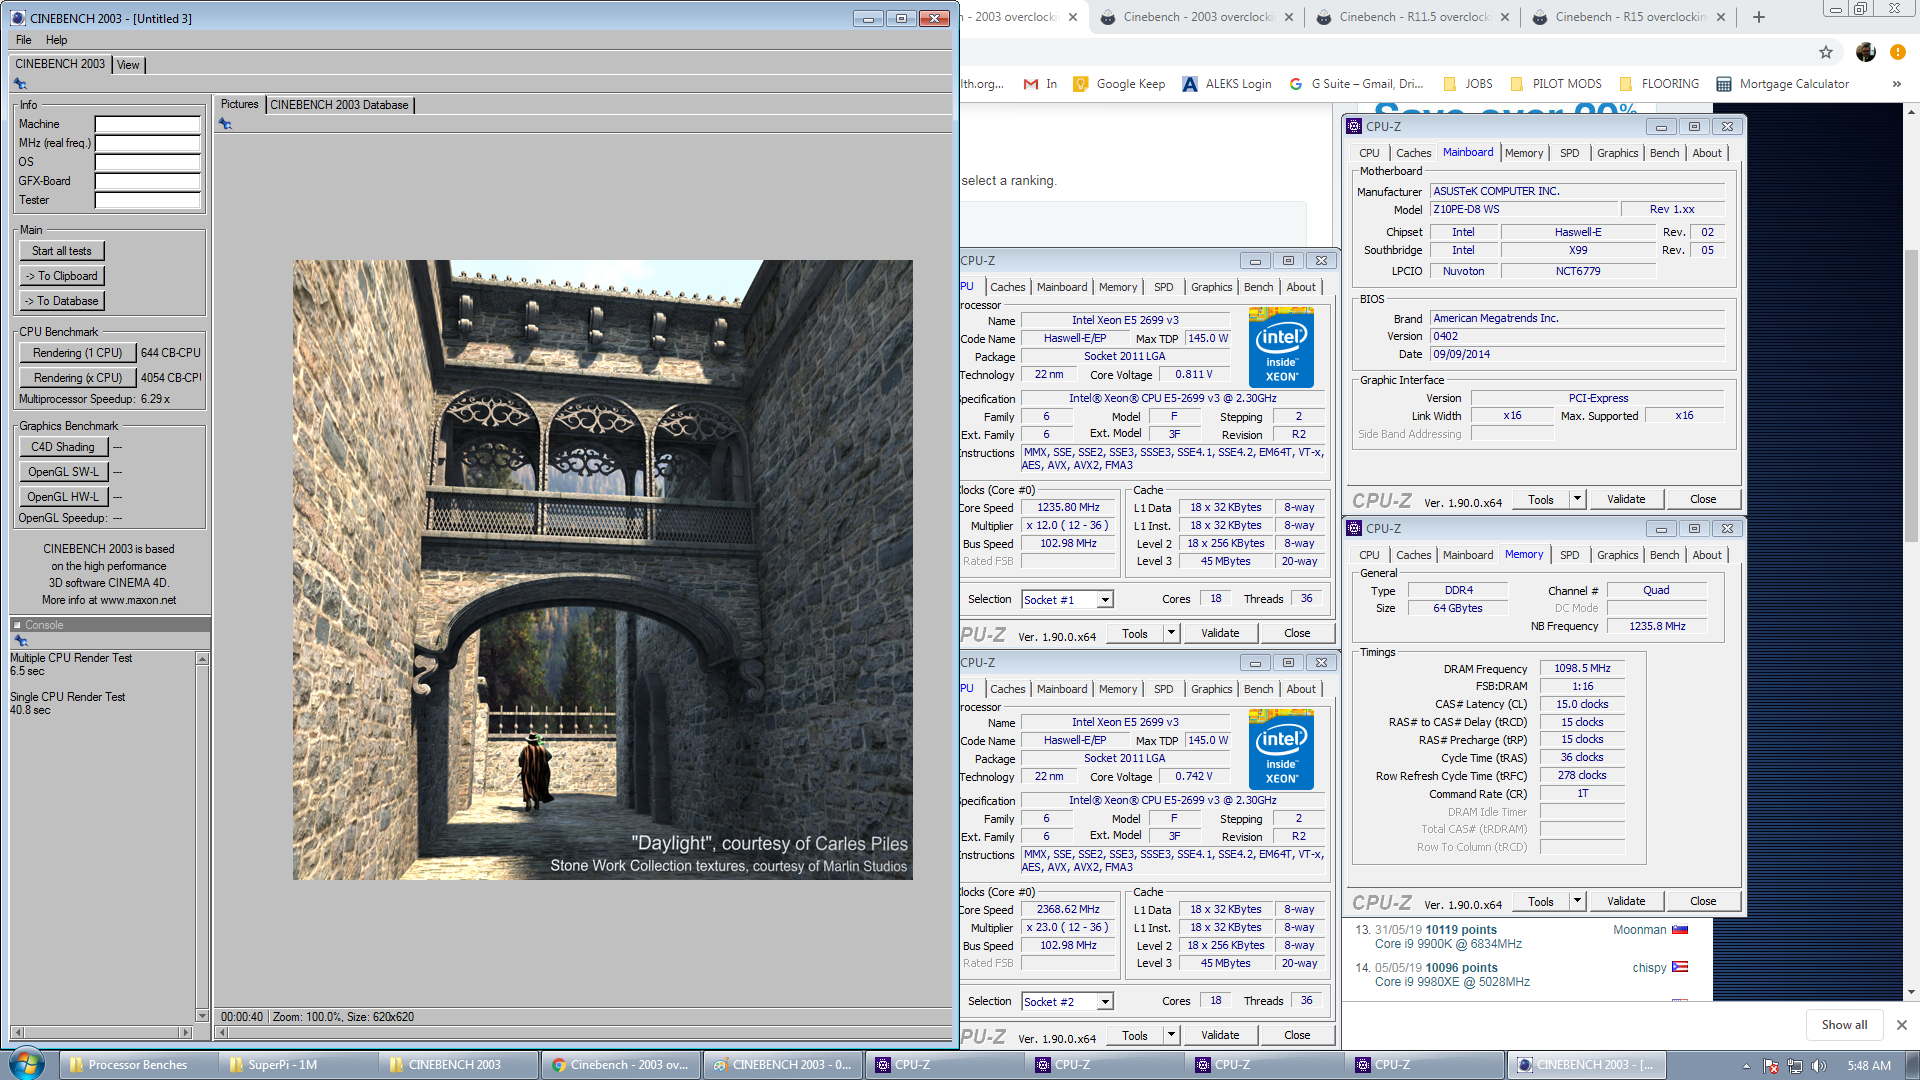The width and height of the screenshot is (1920, 1080).
Task: Click the CPU-Z icon on Mainboard window title bar
Action: [1354, 126]
